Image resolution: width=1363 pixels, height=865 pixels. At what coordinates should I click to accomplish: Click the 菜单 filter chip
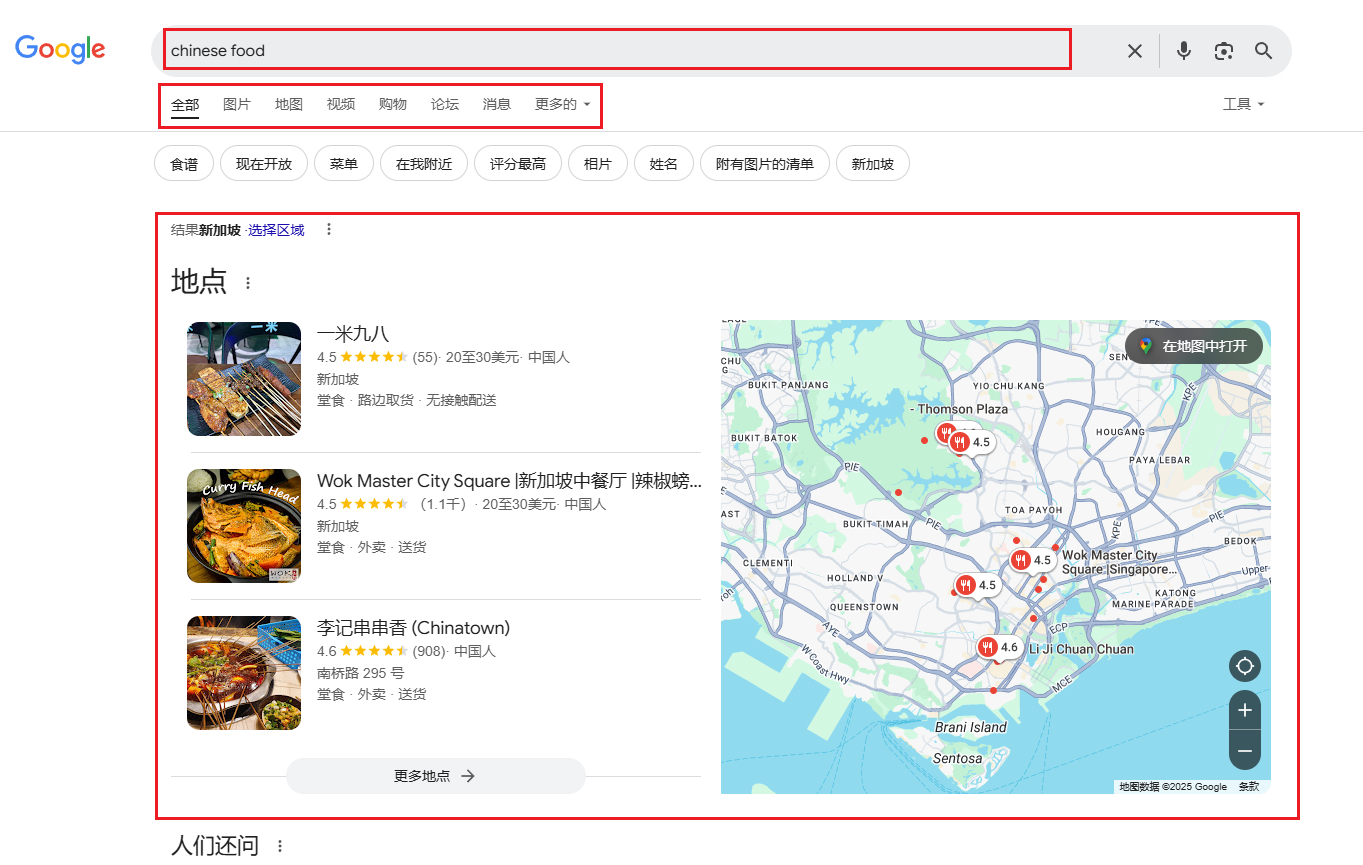(x=344, y=164)
